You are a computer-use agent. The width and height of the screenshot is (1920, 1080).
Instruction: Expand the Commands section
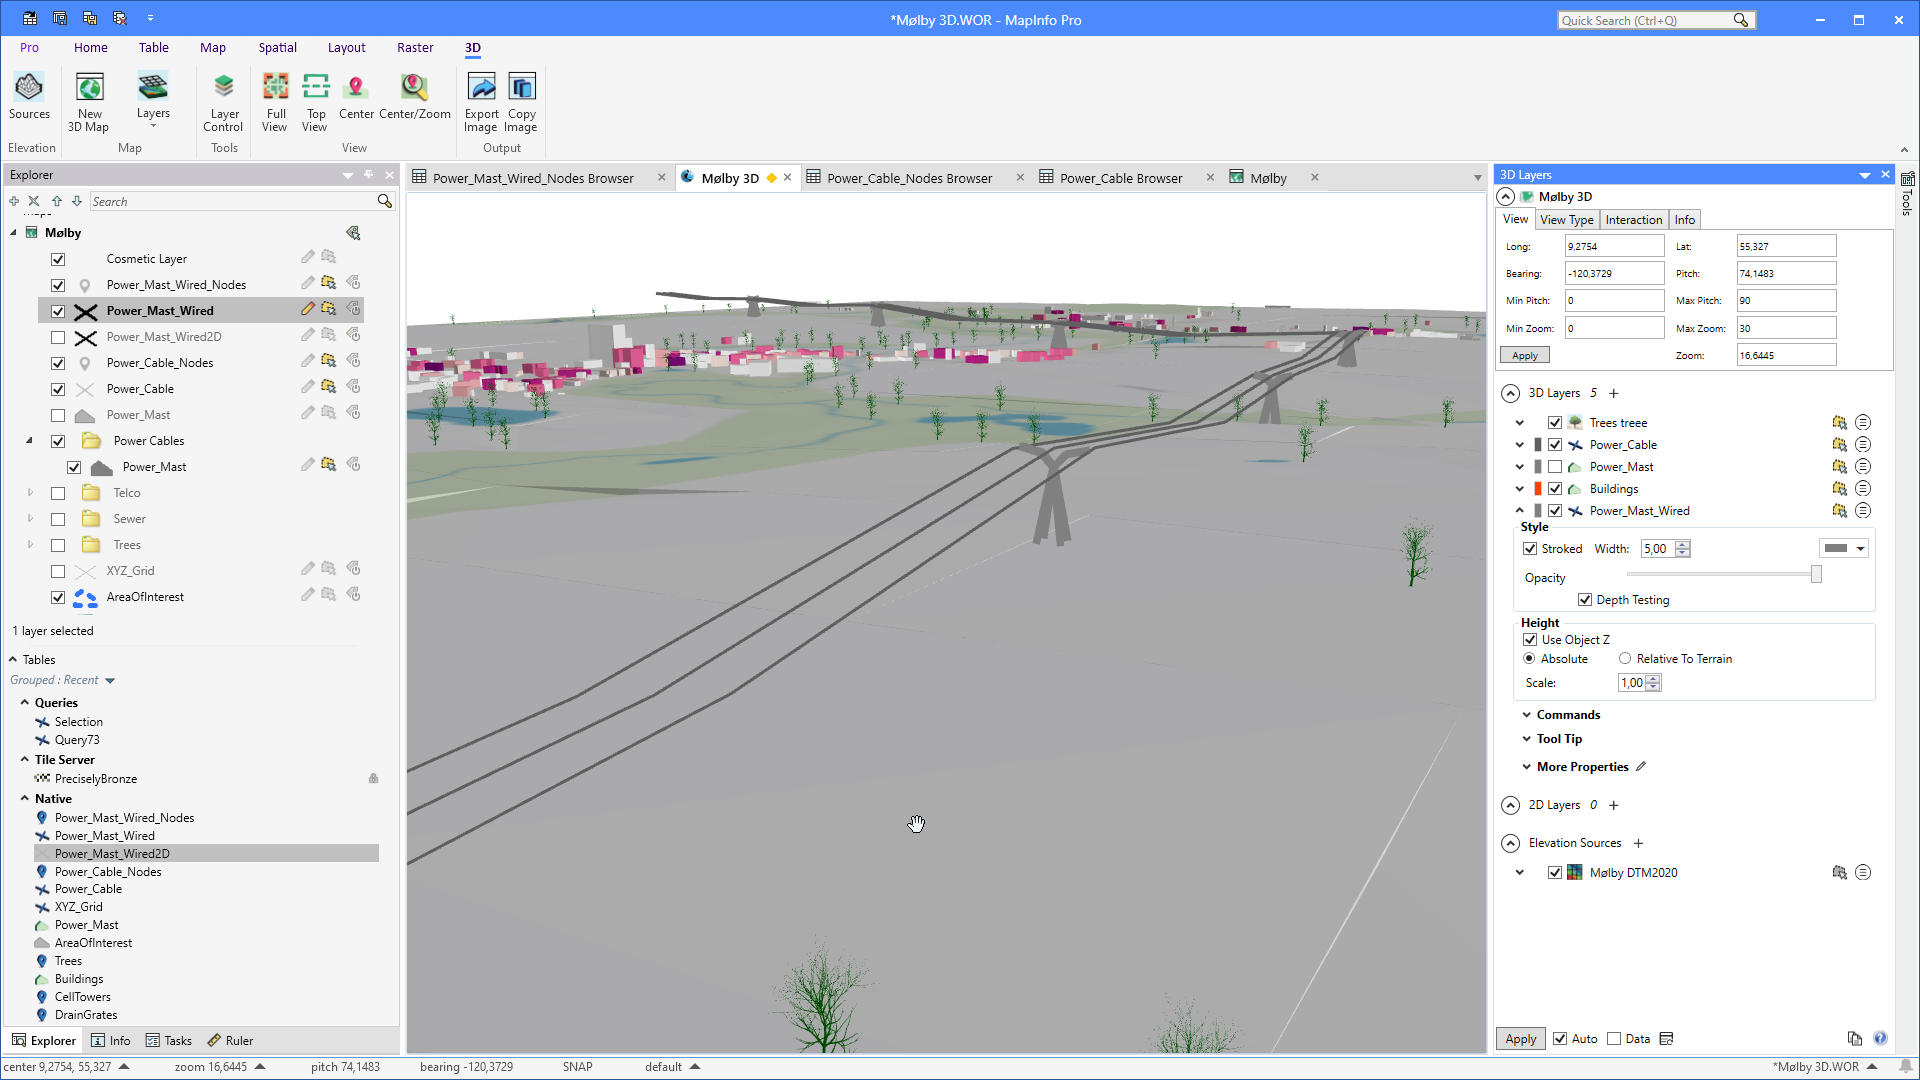pos(1526,715)
